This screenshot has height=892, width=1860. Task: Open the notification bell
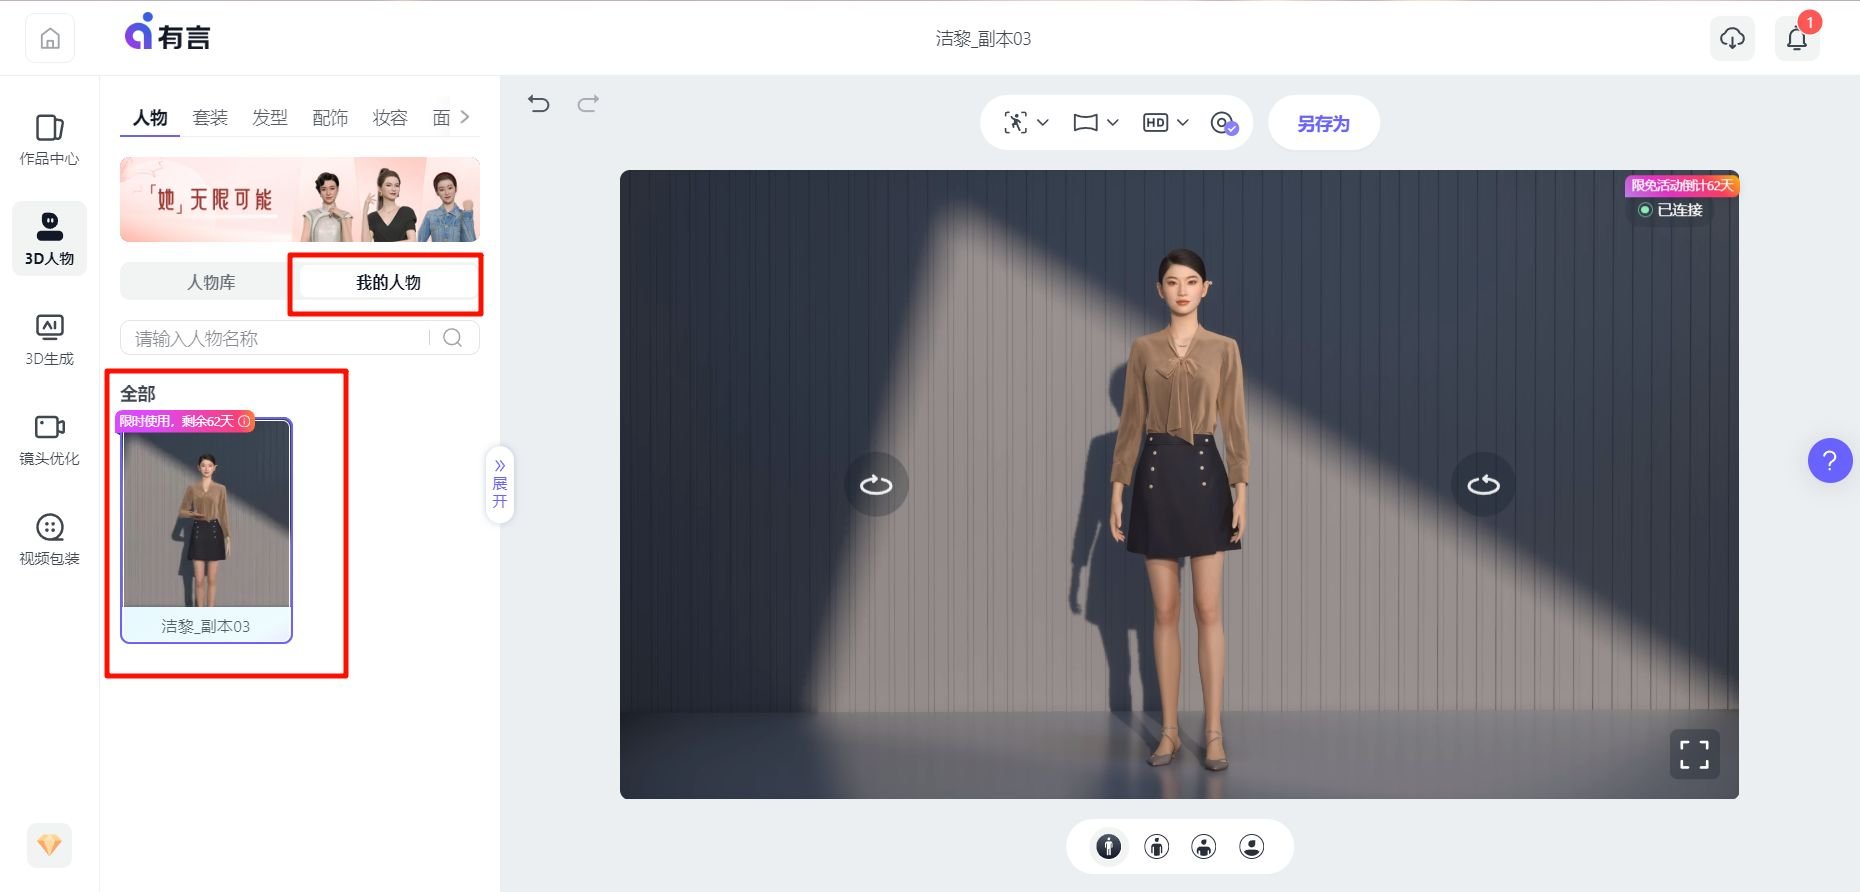(x=1796, y=39)
